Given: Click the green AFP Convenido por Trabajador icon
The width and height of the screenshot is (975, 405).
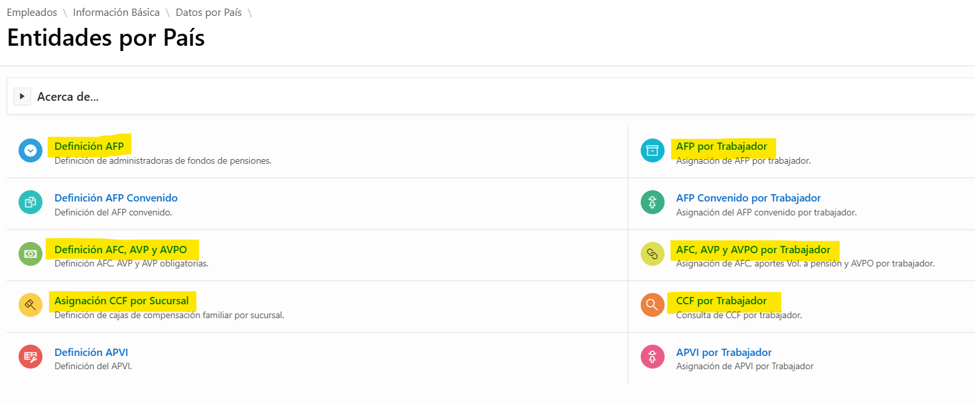Looking at the screenshot, I should tap(652, 202).
